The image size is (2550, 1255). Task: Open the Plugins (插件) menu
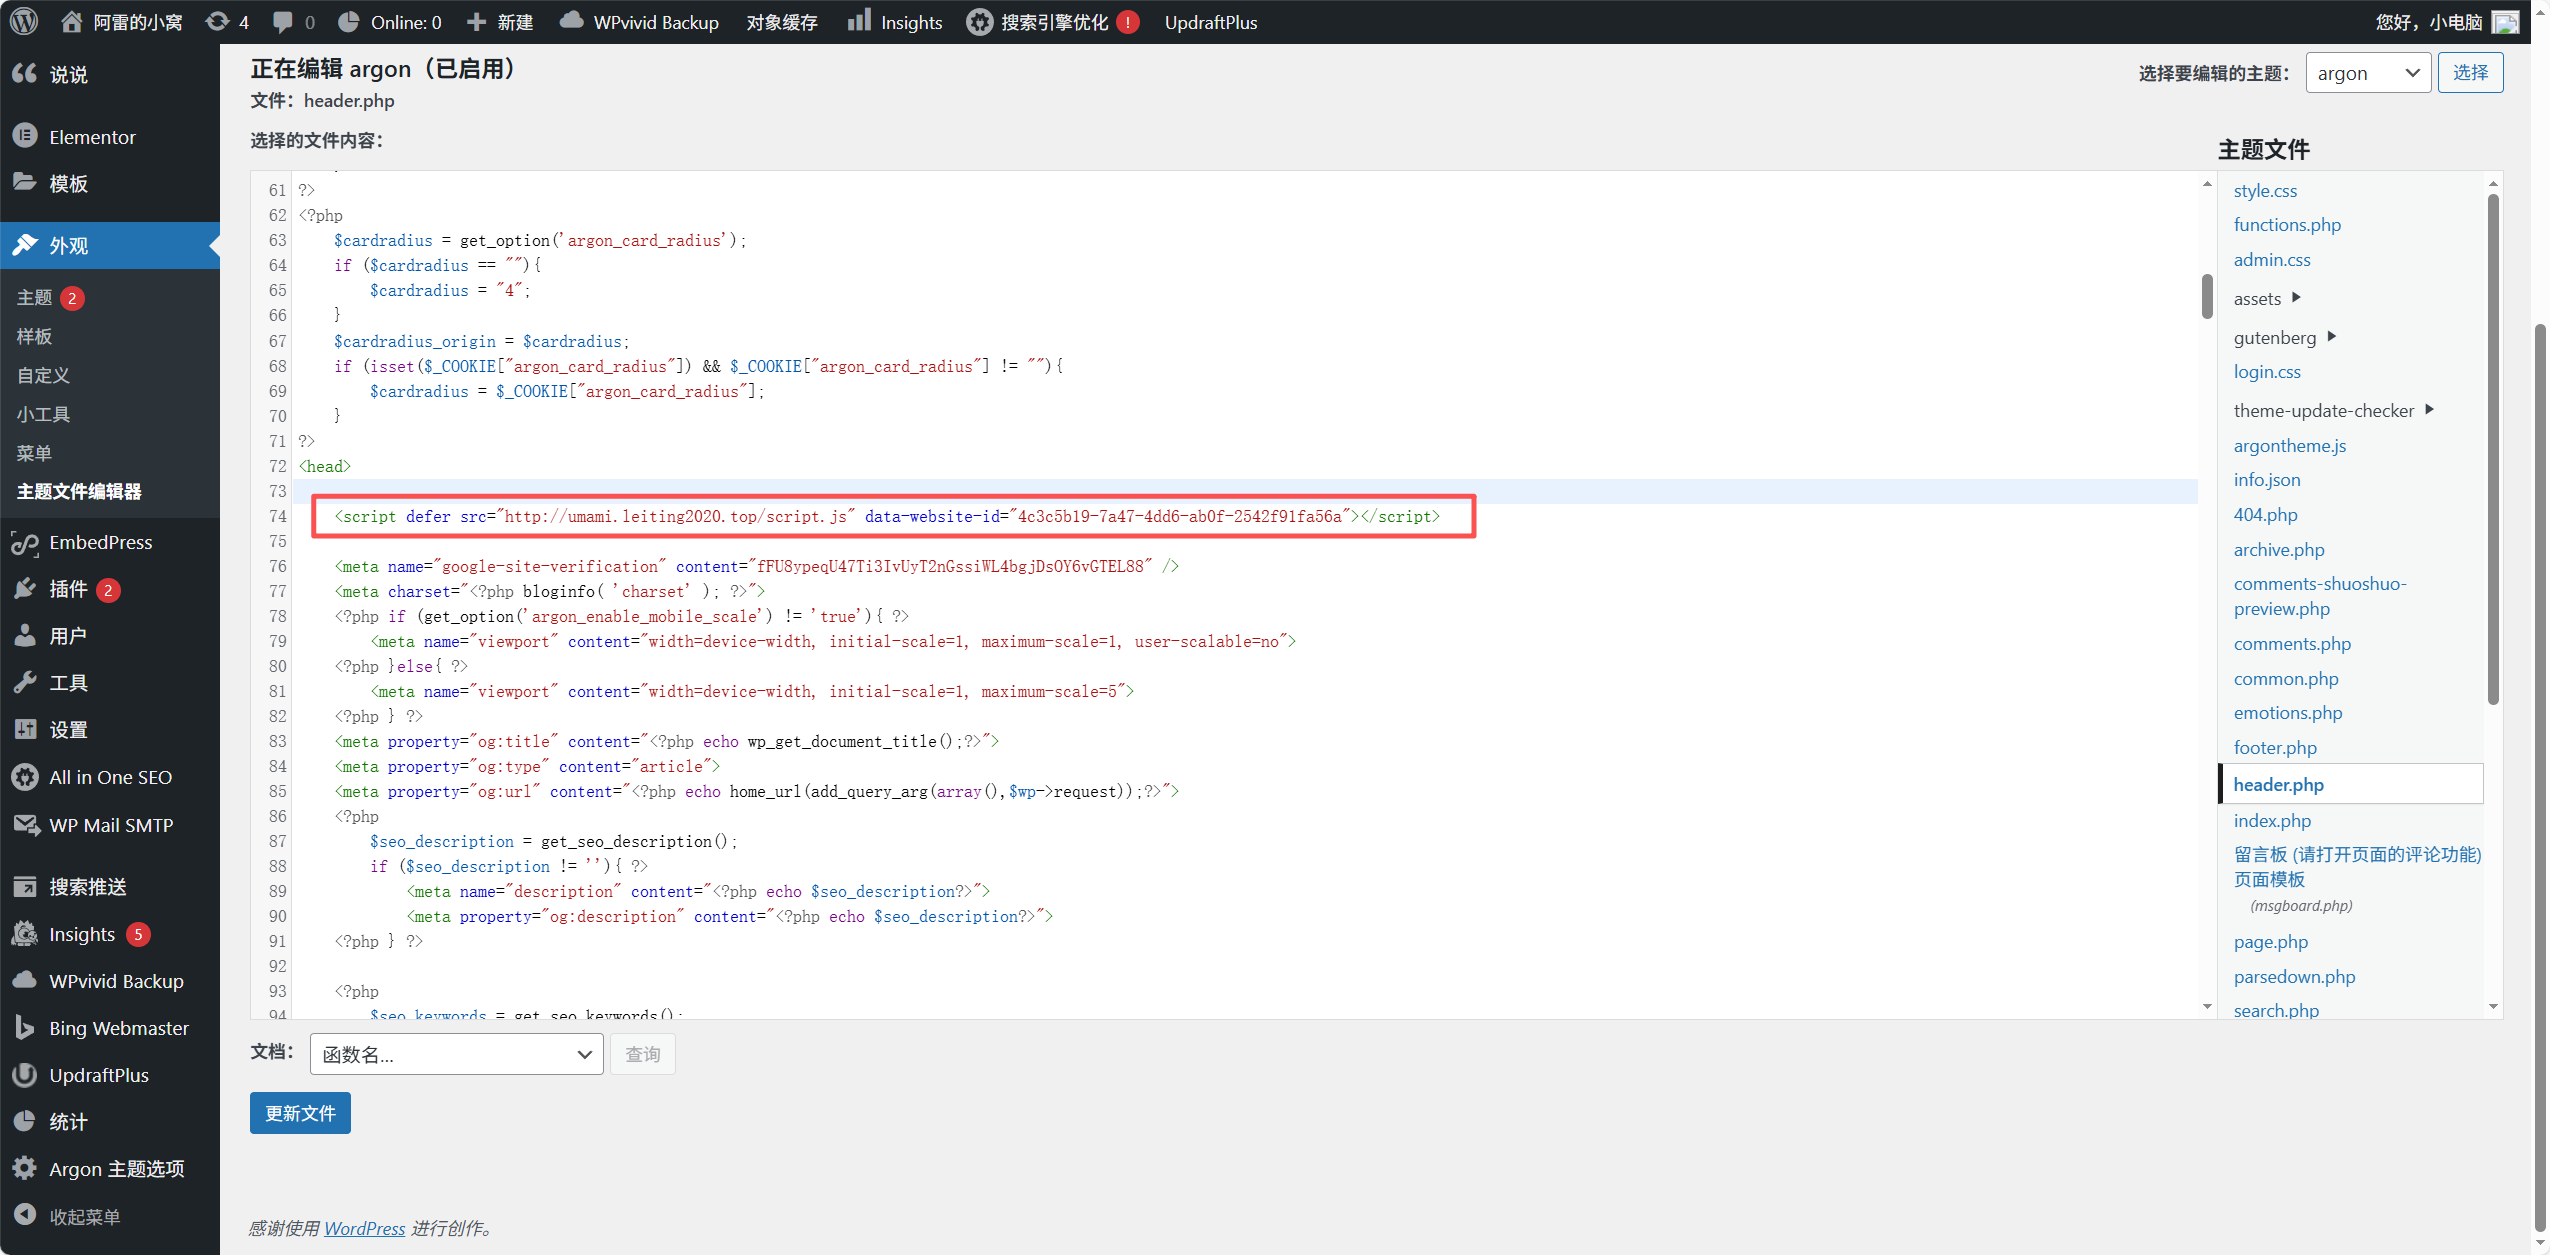(68, 589)
